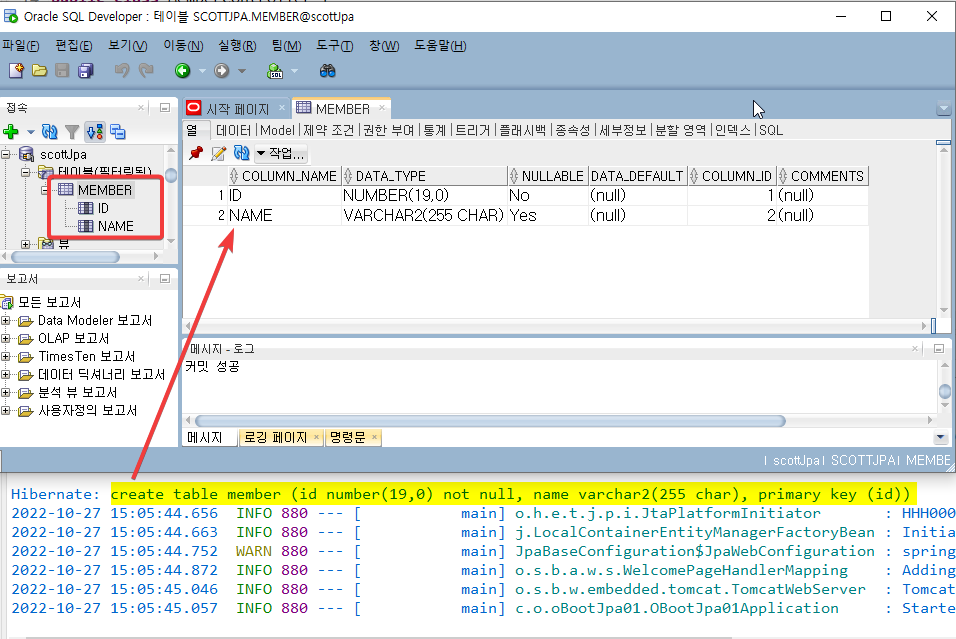The width and height of the screenshot is (956, 639).
Task: Open the 작업... actions dropdown
Action: [280, 154]
